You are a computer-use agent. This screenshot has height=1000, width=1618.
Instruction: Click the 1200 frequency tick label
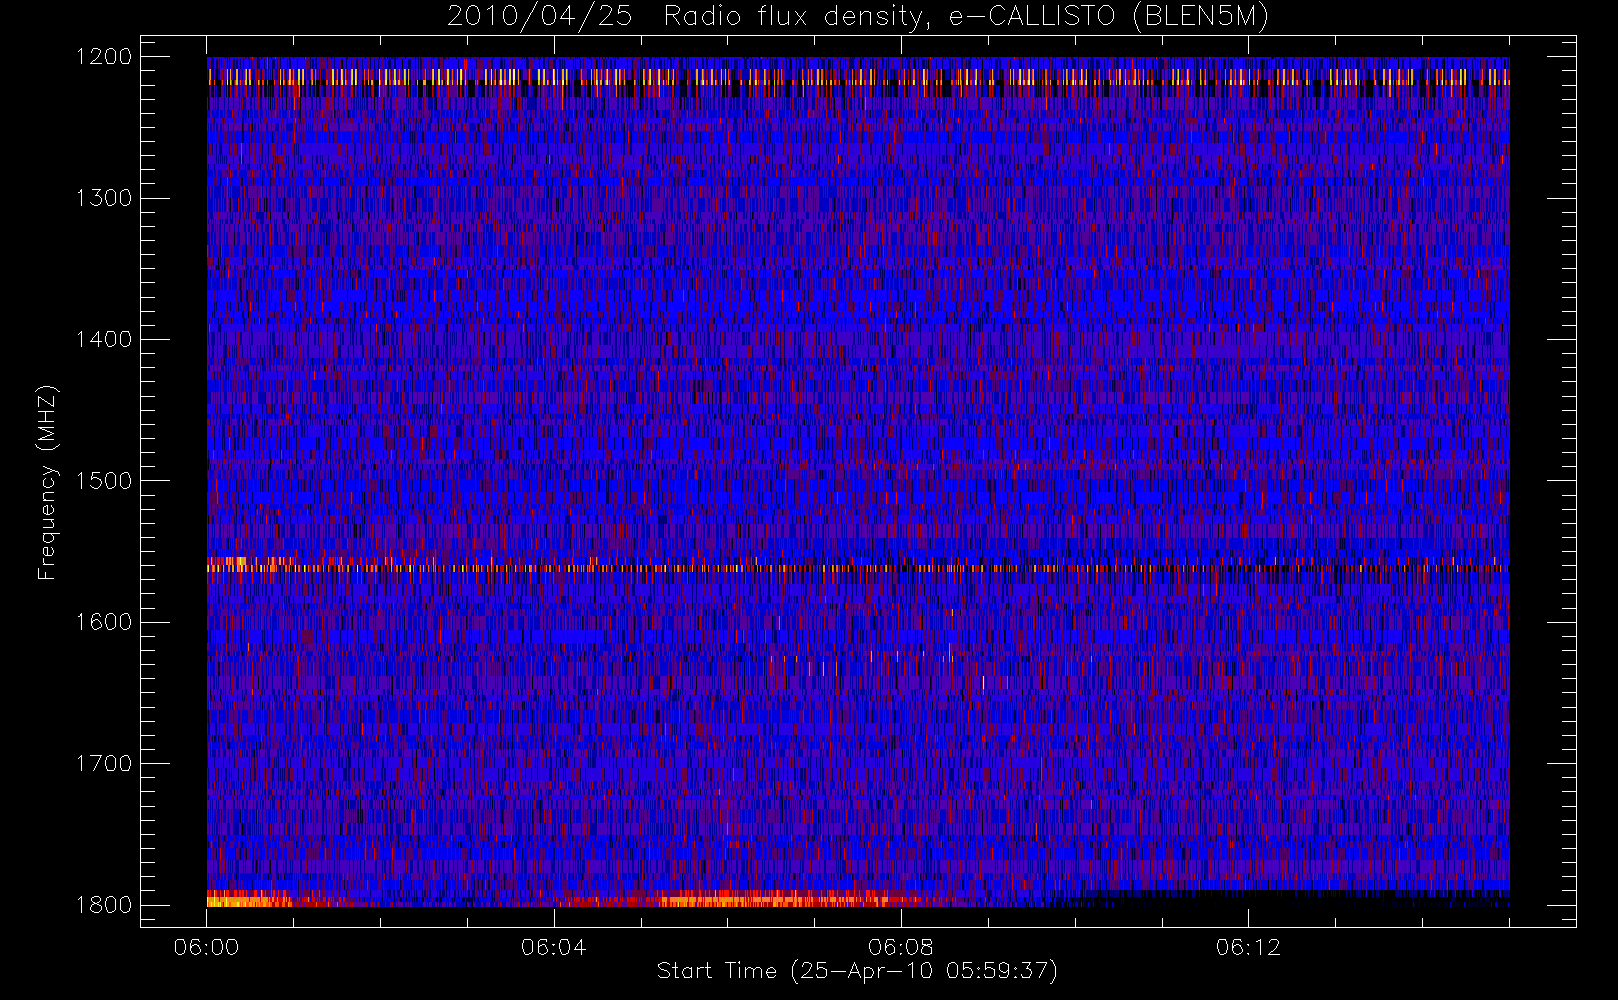104,57
